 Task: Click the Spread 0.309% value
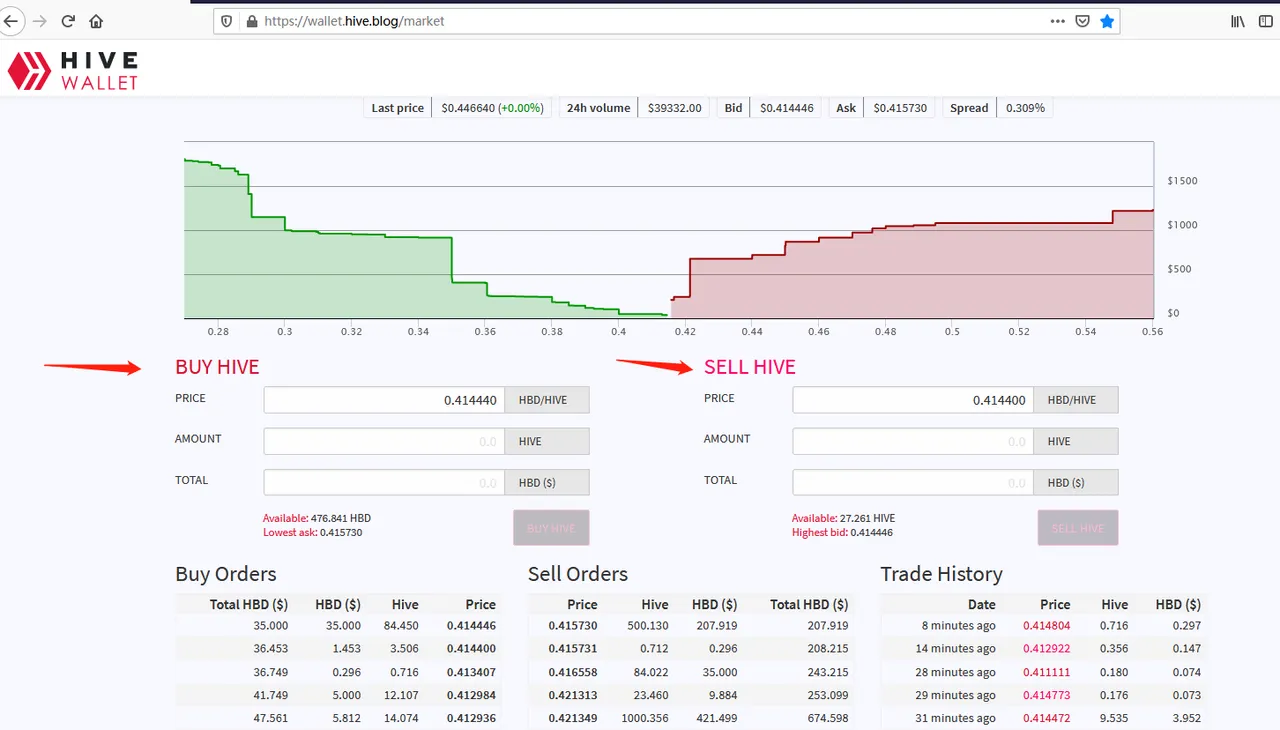[1025, 108]
